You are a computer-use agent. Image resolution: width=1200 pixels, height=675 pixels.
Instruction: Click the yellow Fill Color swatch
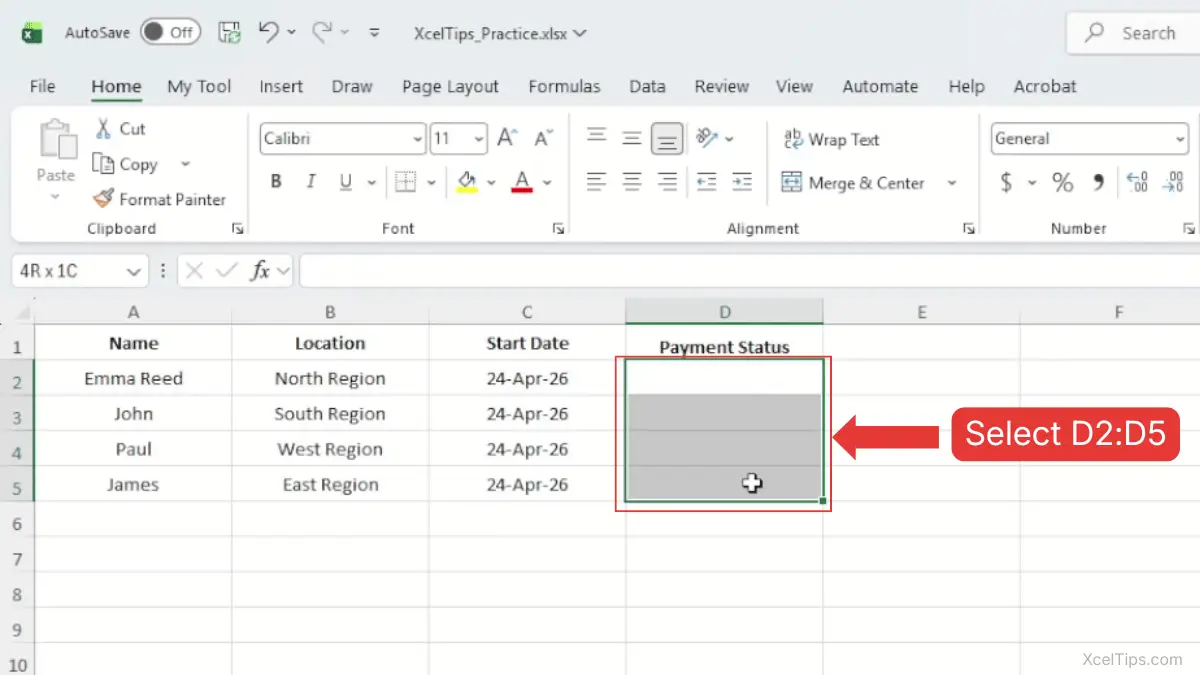[467, 182]
